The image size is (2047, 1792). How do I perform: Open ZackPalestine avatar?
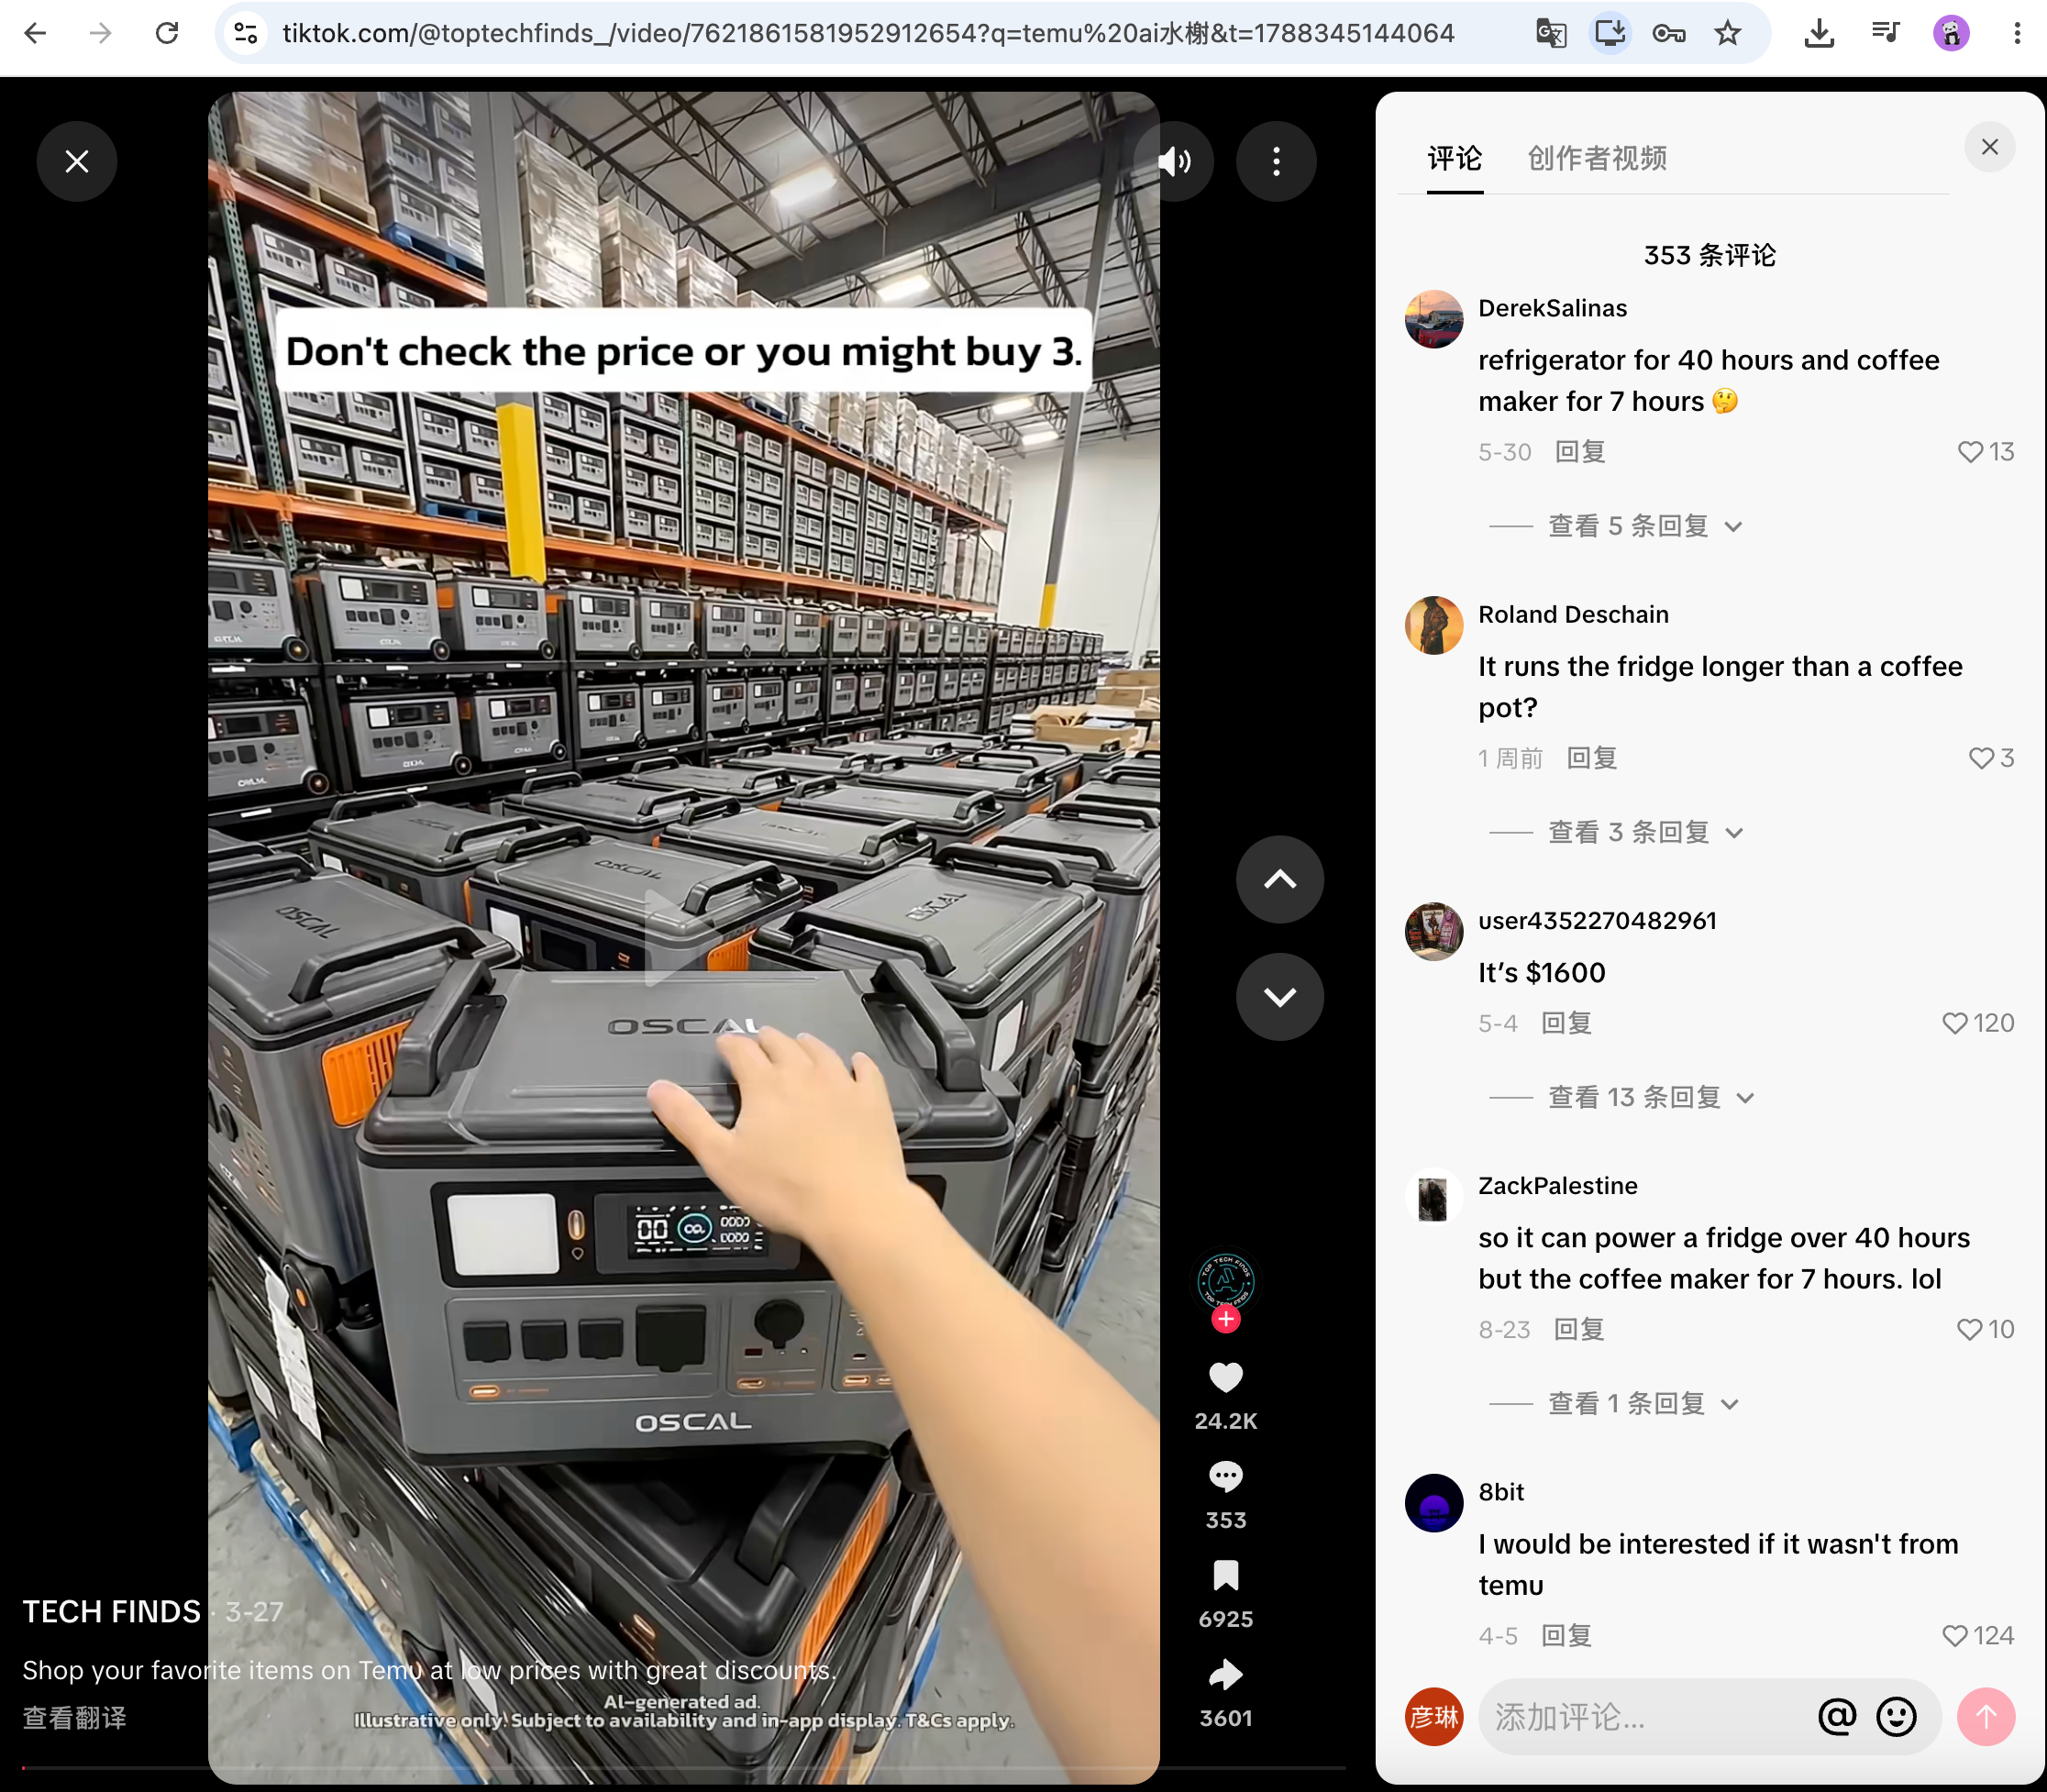point(1434,1196)
